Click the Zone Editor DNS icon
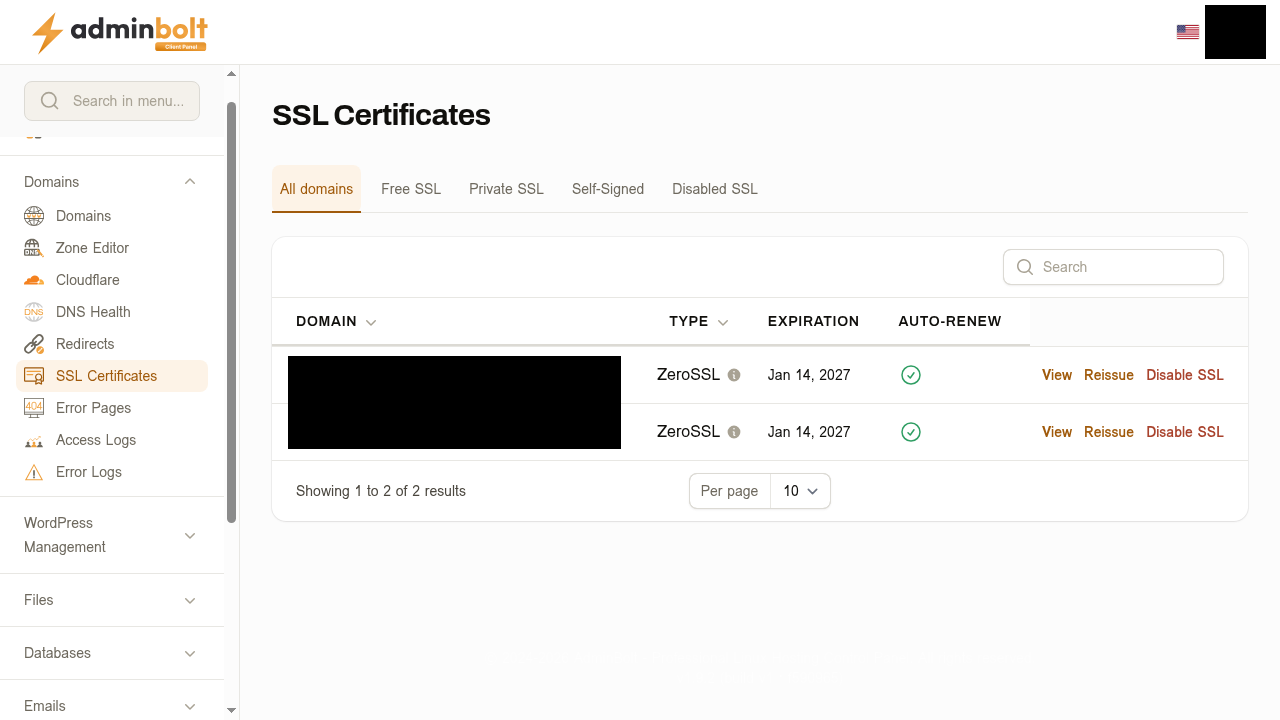1280x720 pixels. (x=34, y=248)
